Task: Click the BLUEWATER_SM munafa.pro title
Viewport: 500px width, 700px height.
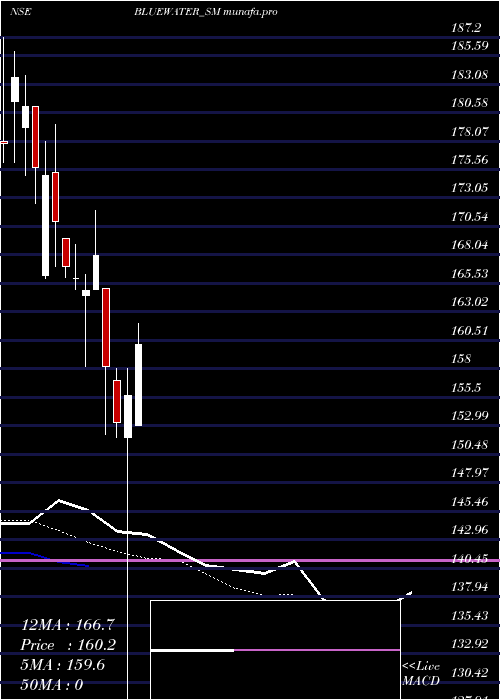Action: [206, 12]
